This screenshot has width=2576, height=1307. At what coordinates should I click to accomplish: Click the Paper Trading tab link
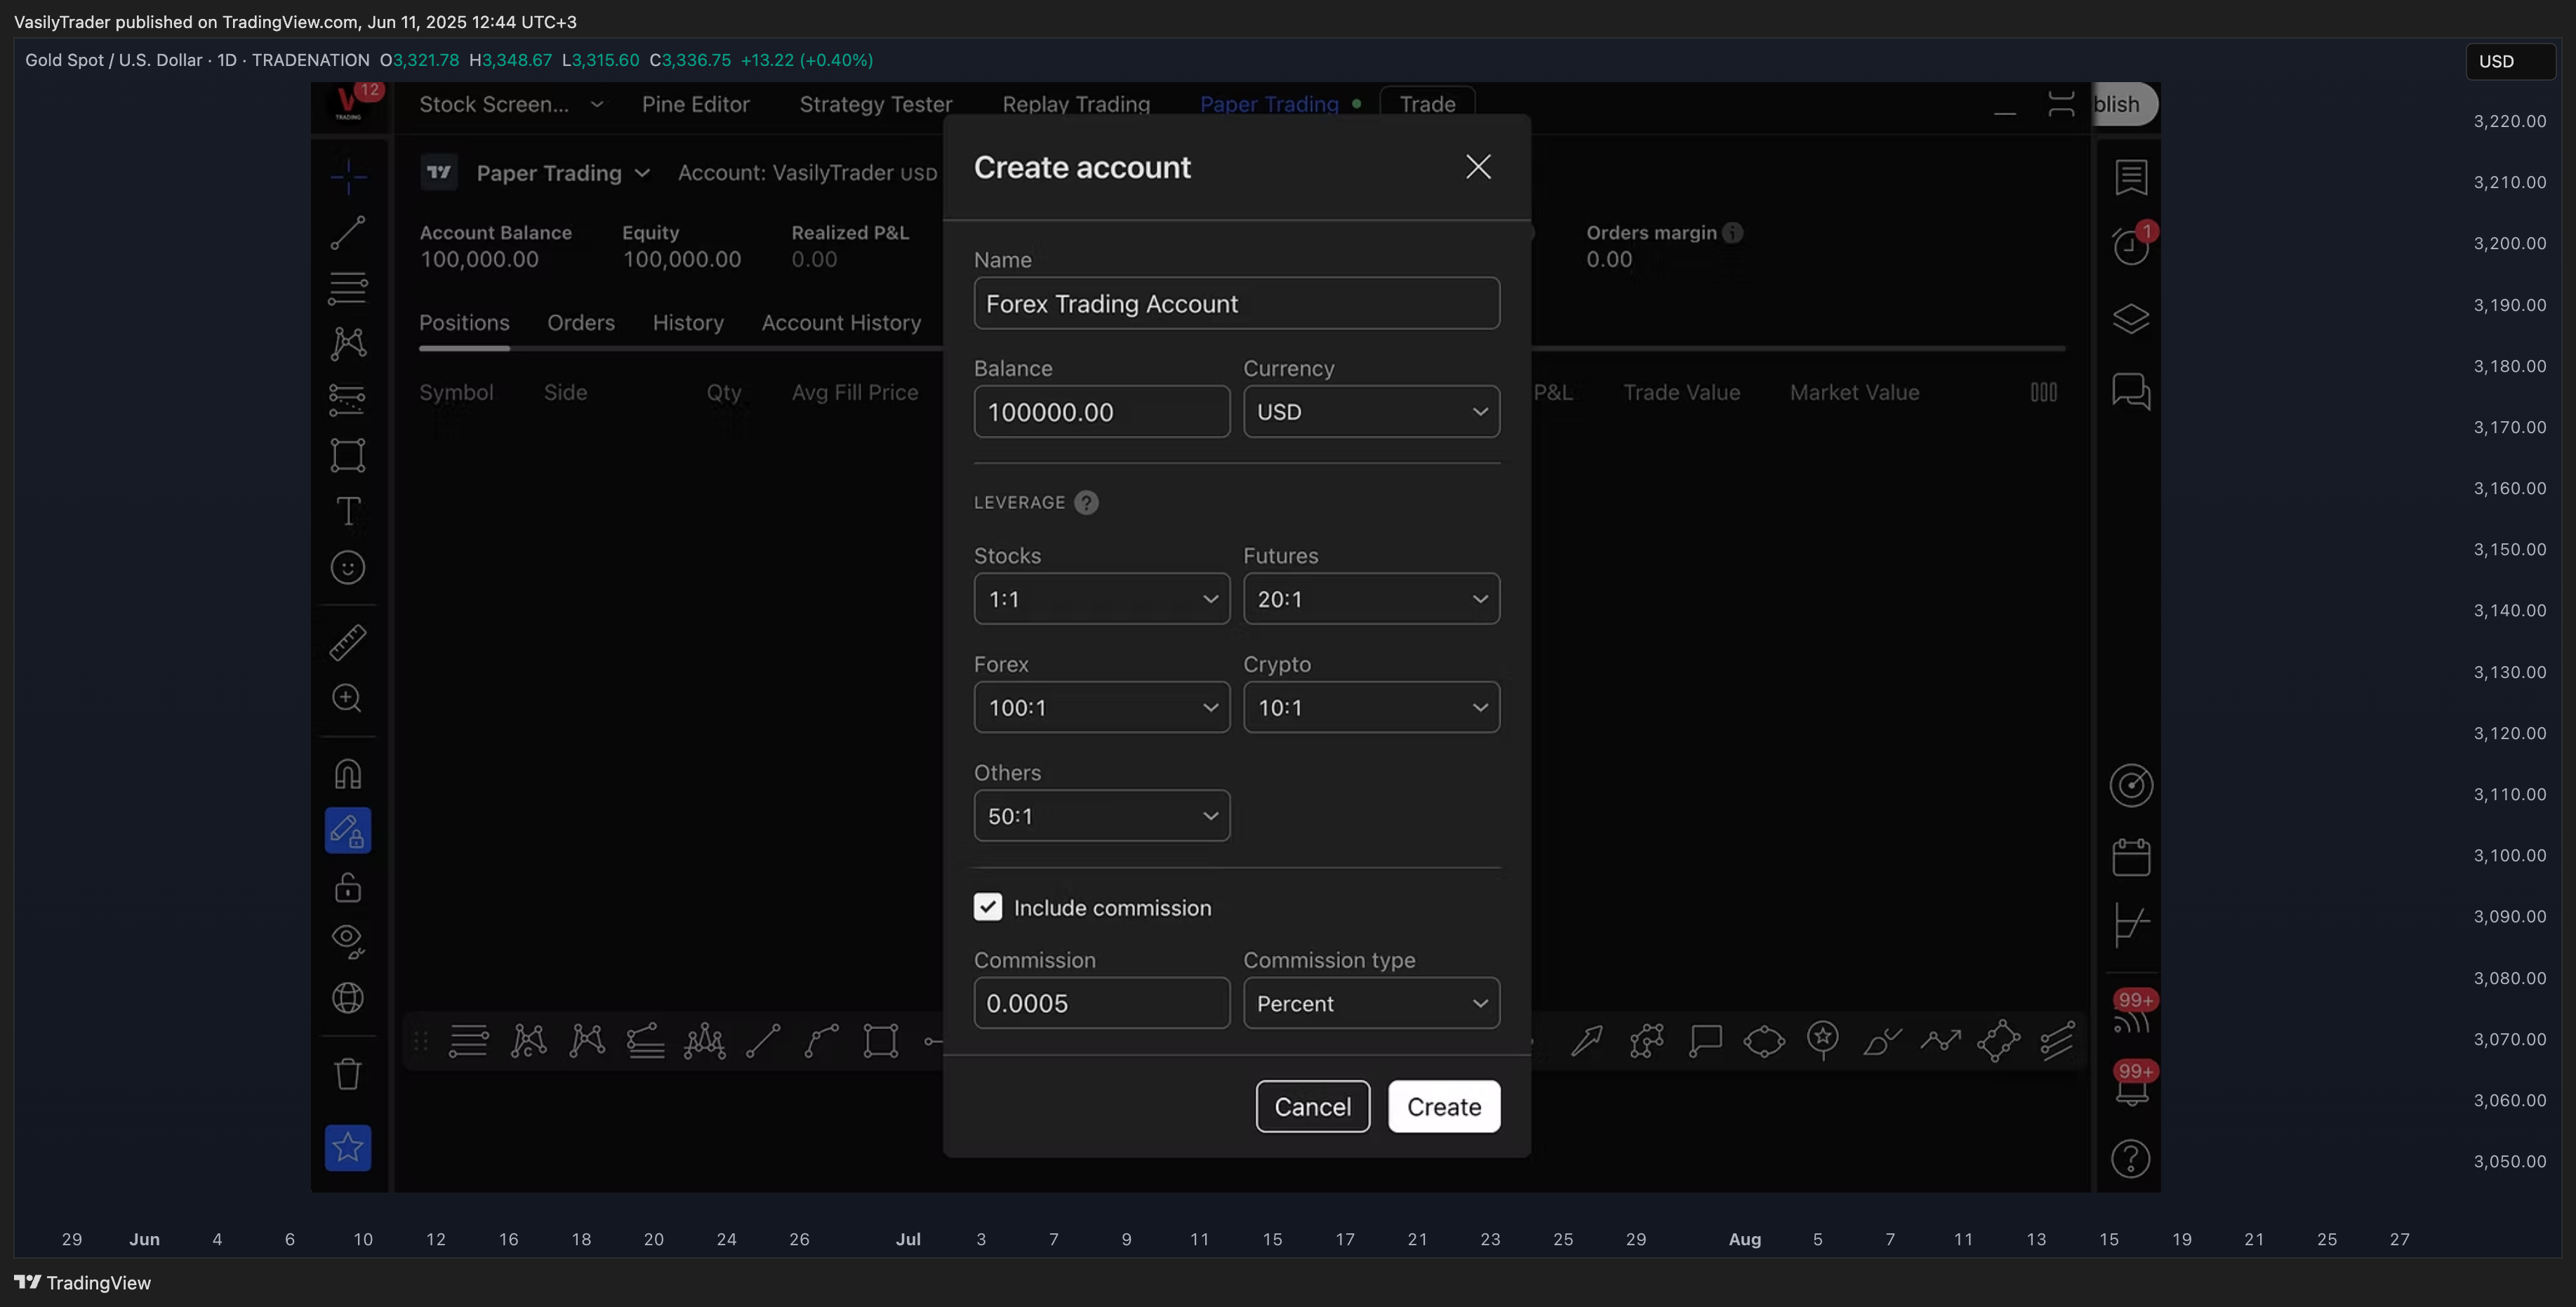point(1269,104)
